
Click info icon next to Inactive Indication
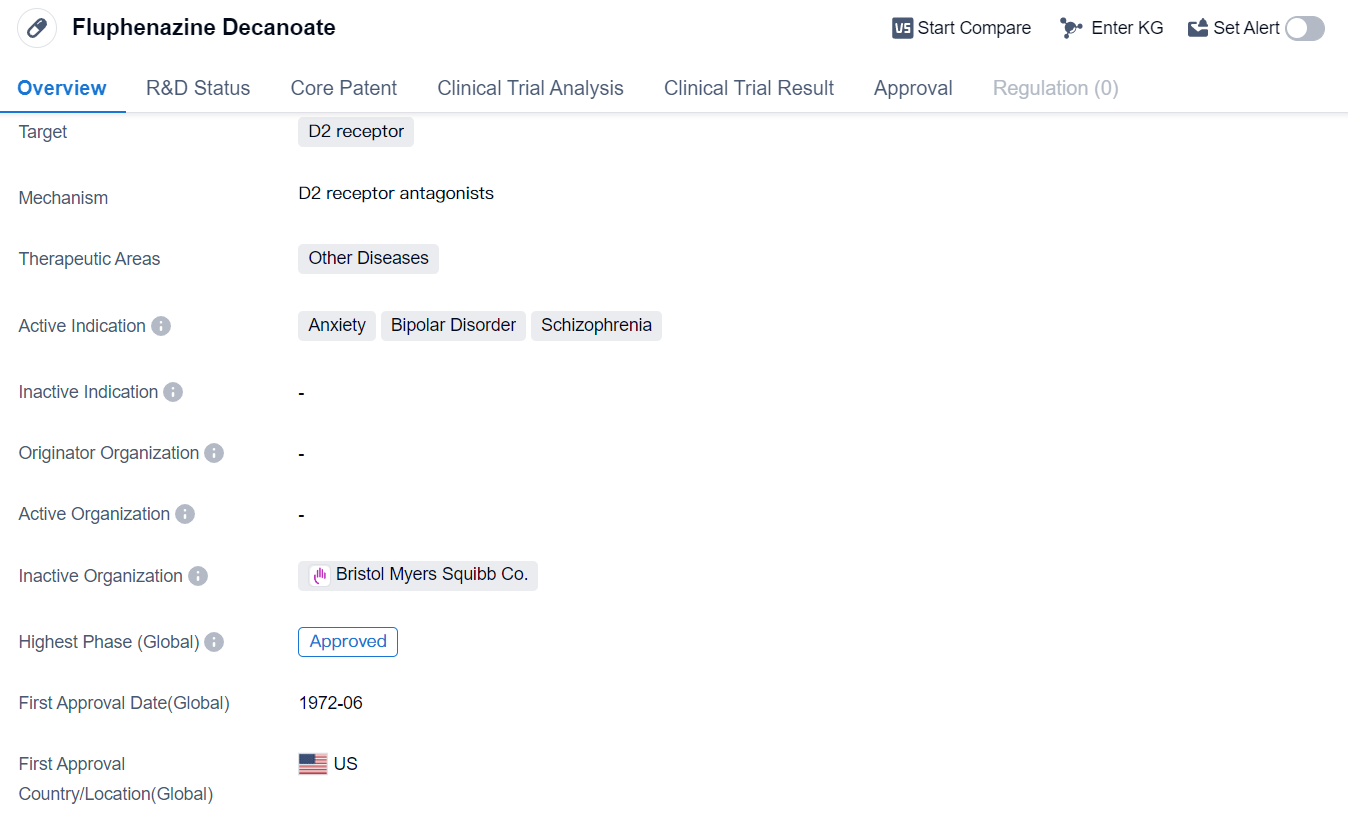point(173,392)
